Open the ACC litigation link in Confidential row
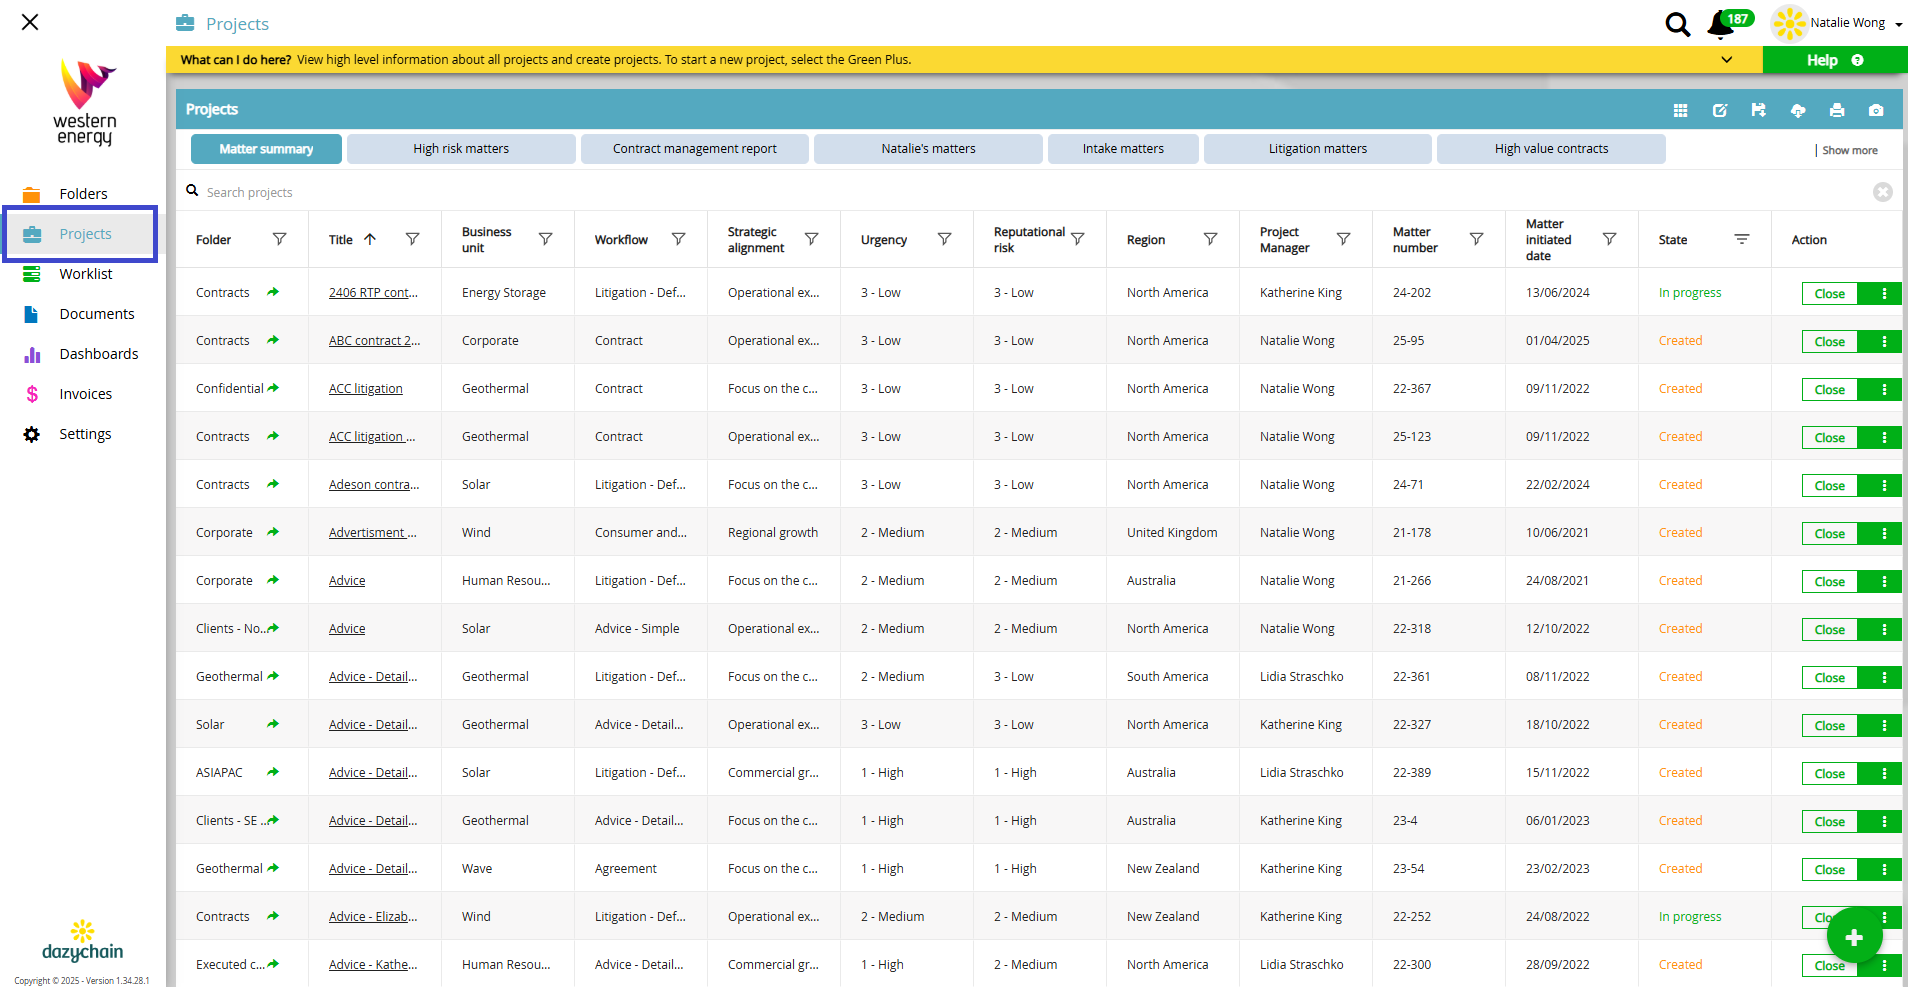Screen dimensions: 1908x987 [x=366, y=389]
